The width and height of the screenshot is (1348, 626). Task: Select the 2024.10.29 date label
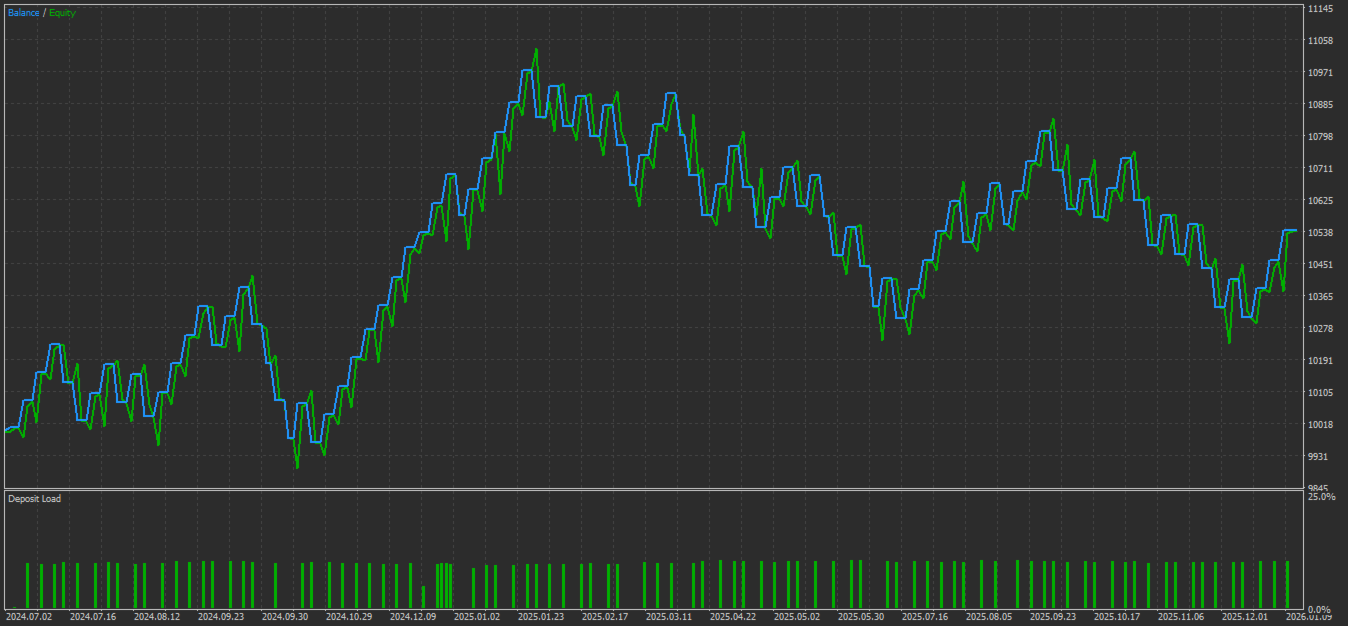[x=349, y=617]
